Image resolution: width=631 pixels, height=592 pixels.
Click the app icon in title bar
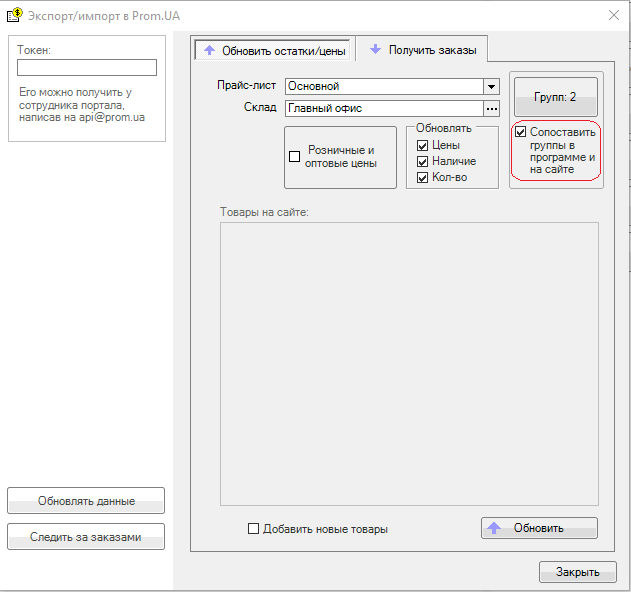tap(15, 15)
